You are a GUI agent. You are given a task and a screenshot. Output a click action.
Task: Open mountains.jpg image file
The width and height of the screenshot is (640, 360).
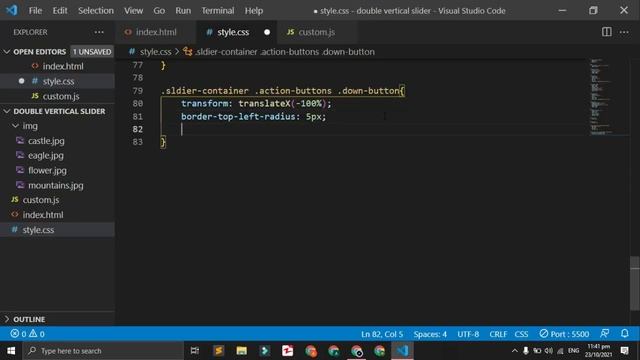pos(56,185)
